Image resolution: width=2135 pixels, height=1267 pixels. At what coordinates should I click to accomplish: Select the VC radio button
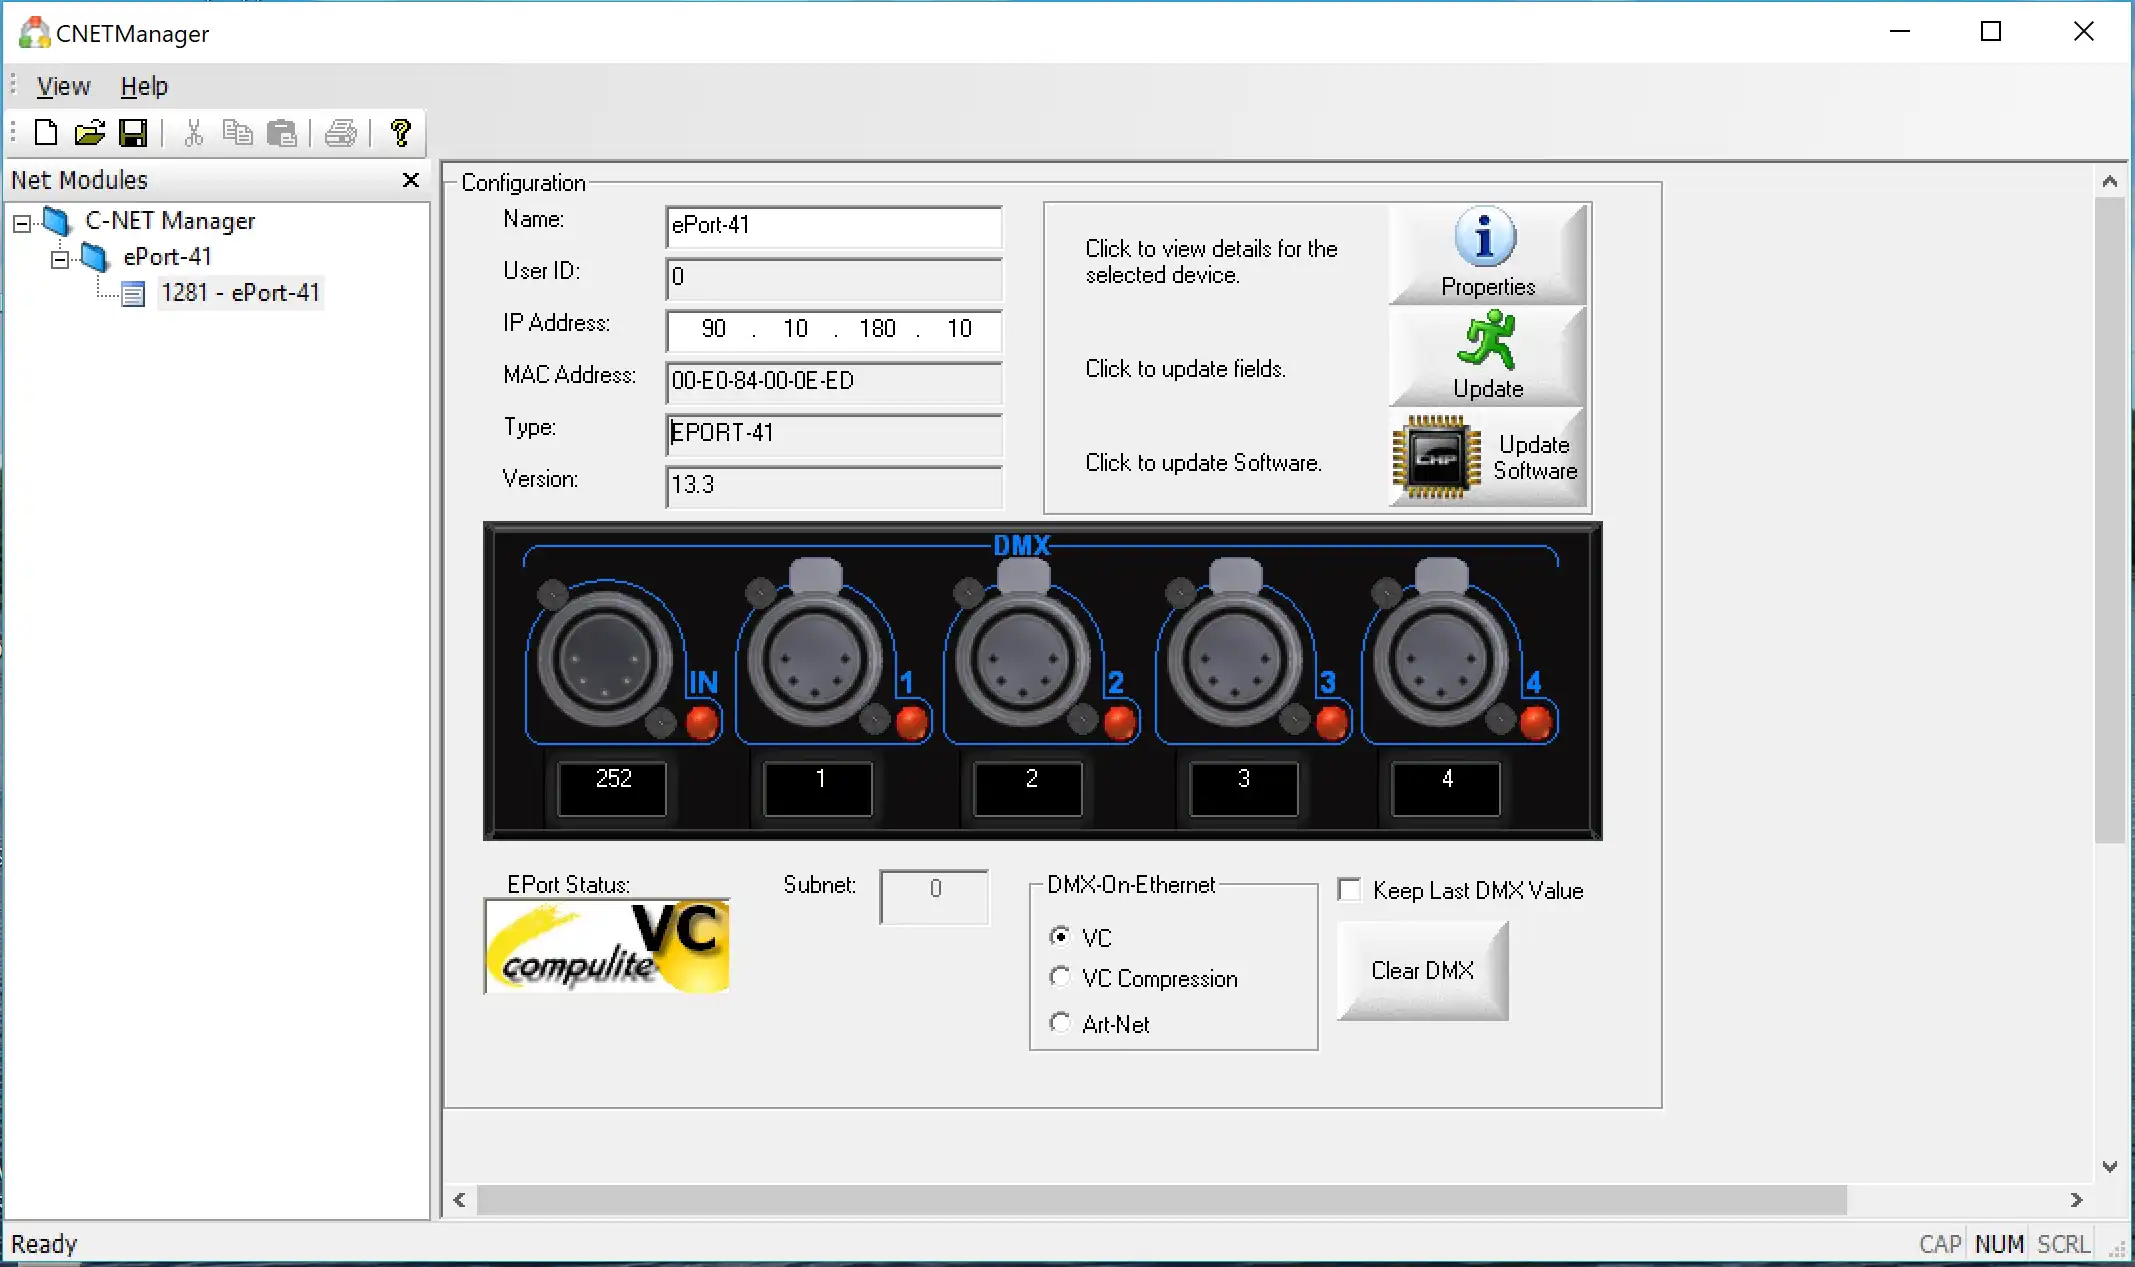click(1060, 936)
